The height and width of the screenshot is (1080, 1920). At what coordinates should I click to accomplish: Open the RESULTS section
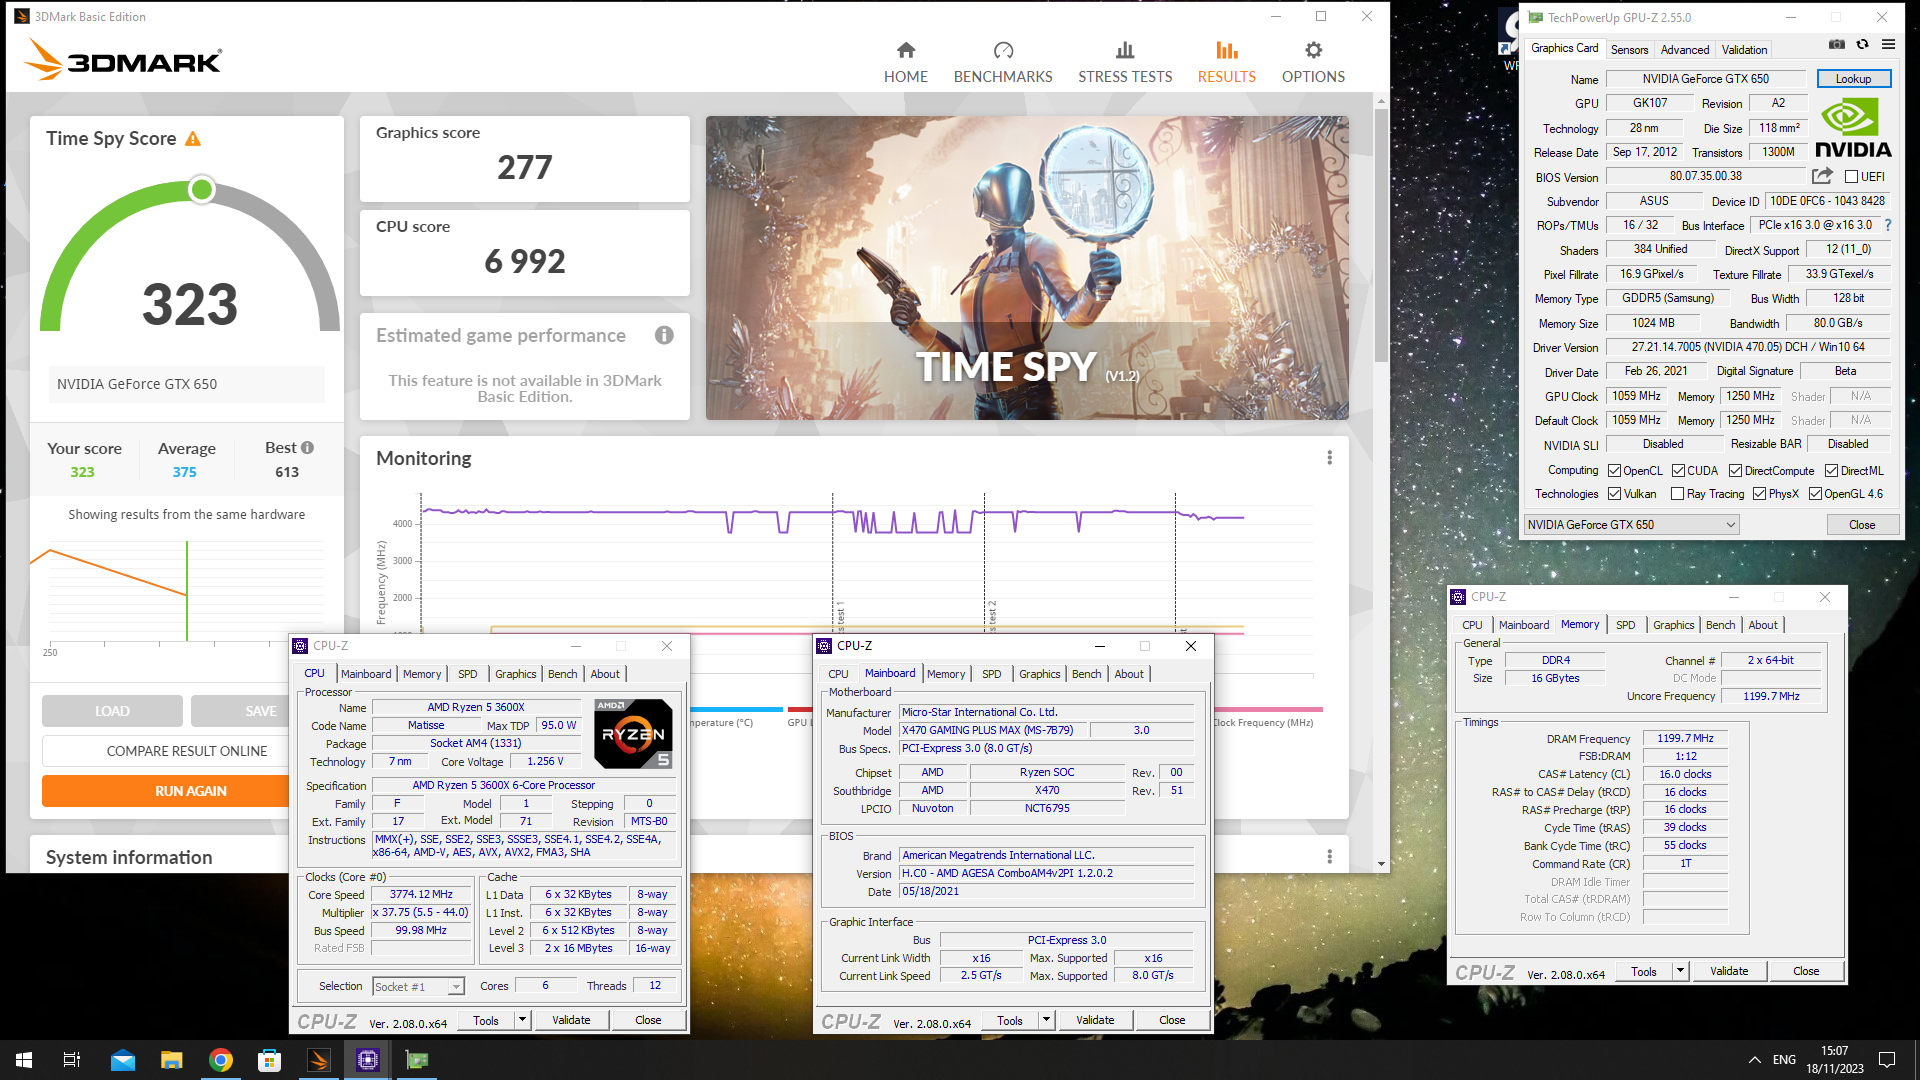click(1226, 62)
